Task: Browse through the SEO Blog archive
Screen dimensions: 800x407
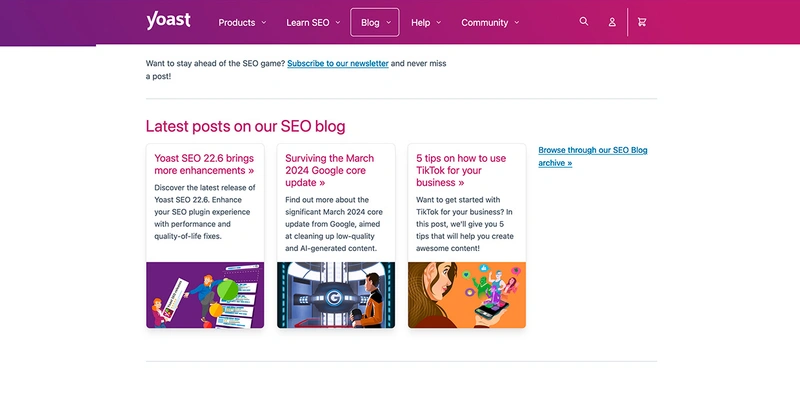Action: click(x=592, y=156)
